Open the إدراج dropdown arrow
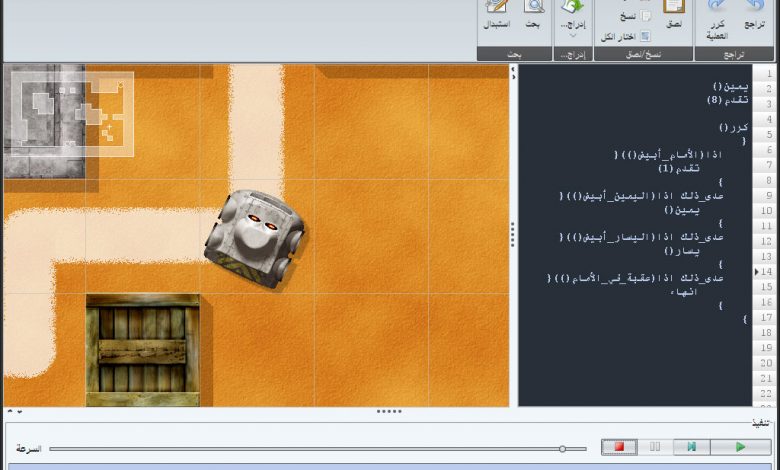780x470 pixels. tap(573, 35)
